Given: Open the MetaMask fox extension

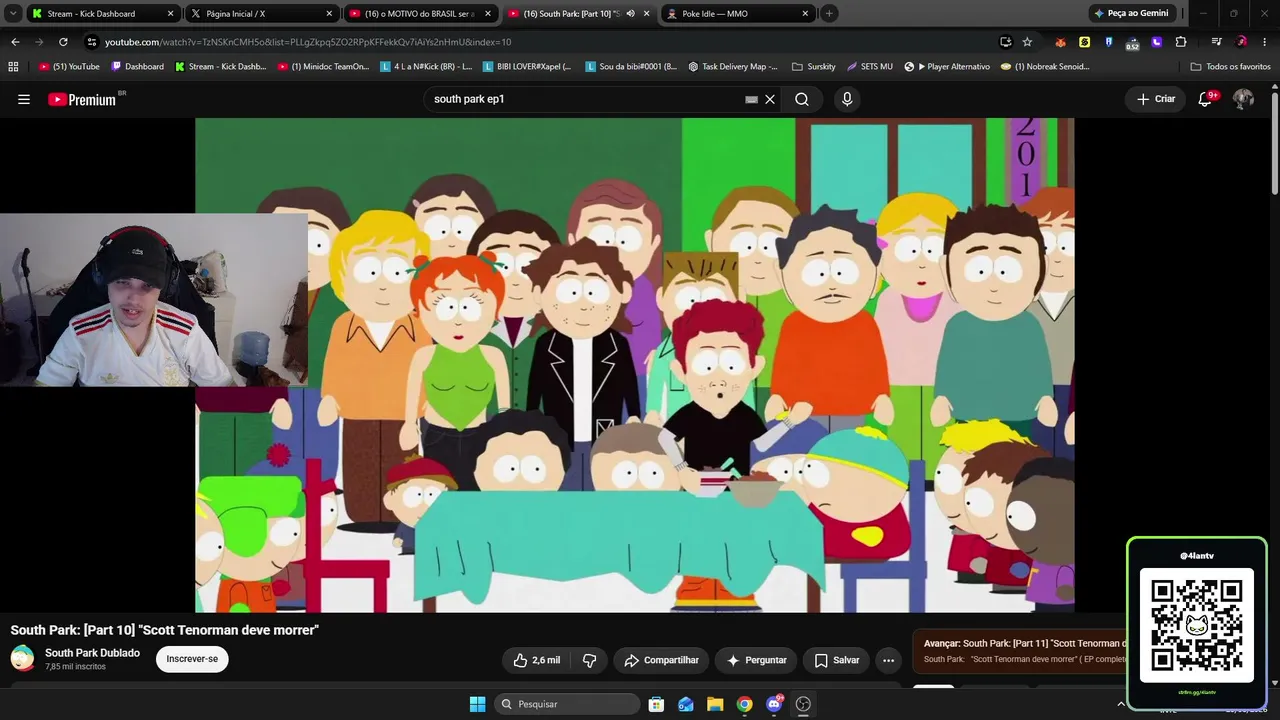Looking at the screenshot, I should click(x=1060, y=42).
